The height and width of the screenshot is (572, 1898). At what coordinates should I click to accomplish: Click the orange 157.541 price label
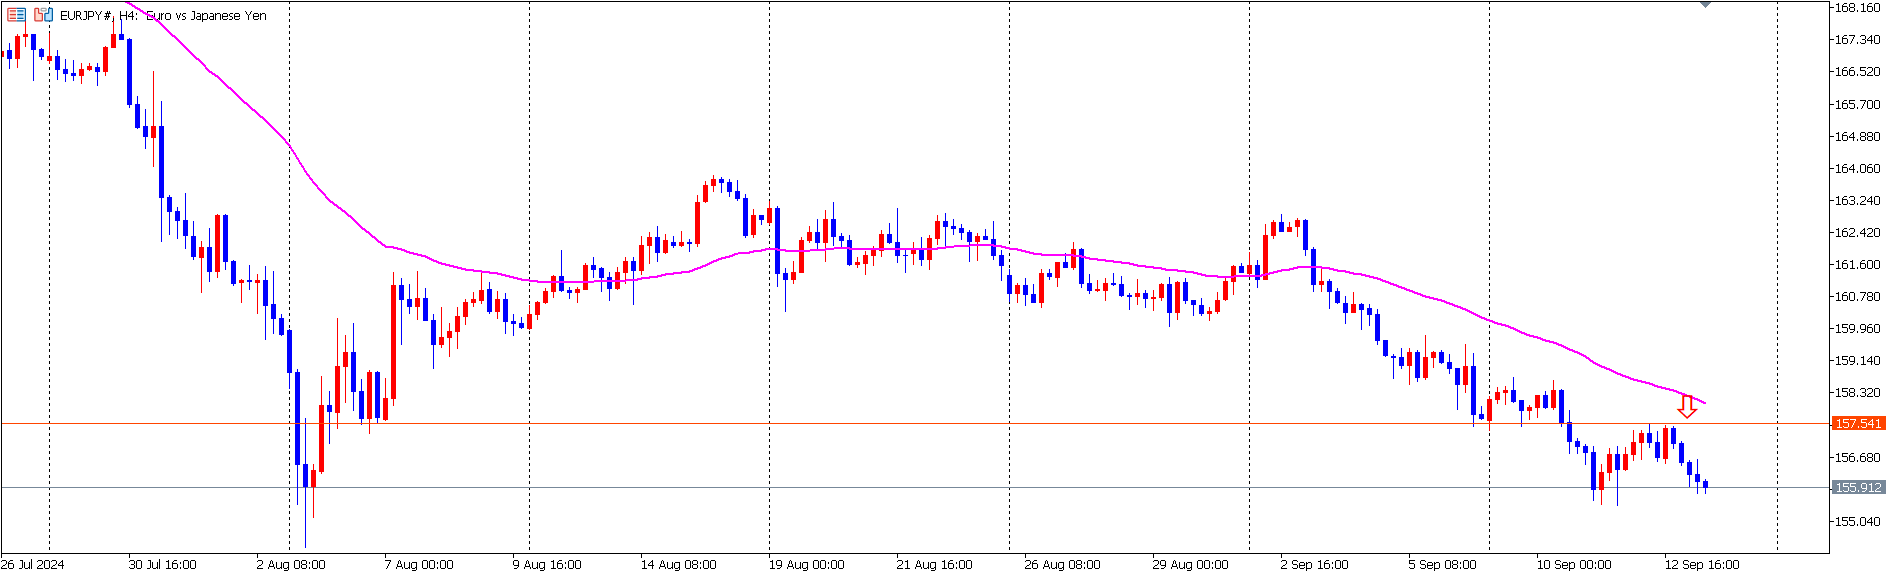point(1858,424)
